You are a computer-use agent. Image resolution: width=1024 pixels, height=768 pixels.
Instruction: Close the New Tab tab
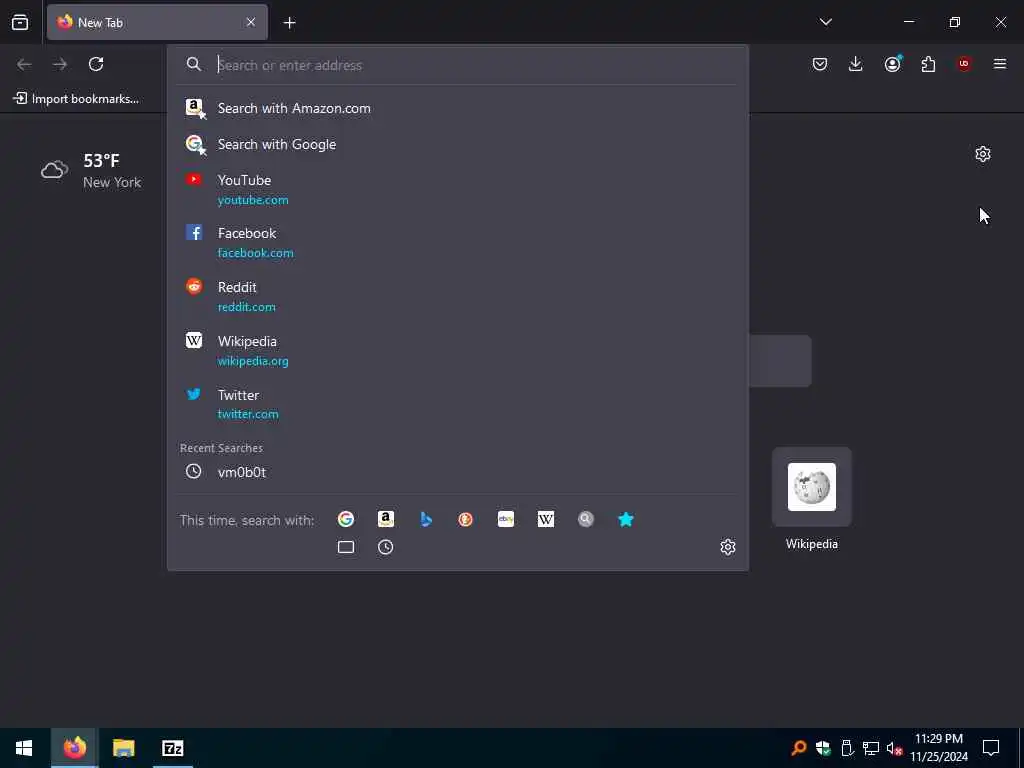pyautogui.click(x=251, y=22)
